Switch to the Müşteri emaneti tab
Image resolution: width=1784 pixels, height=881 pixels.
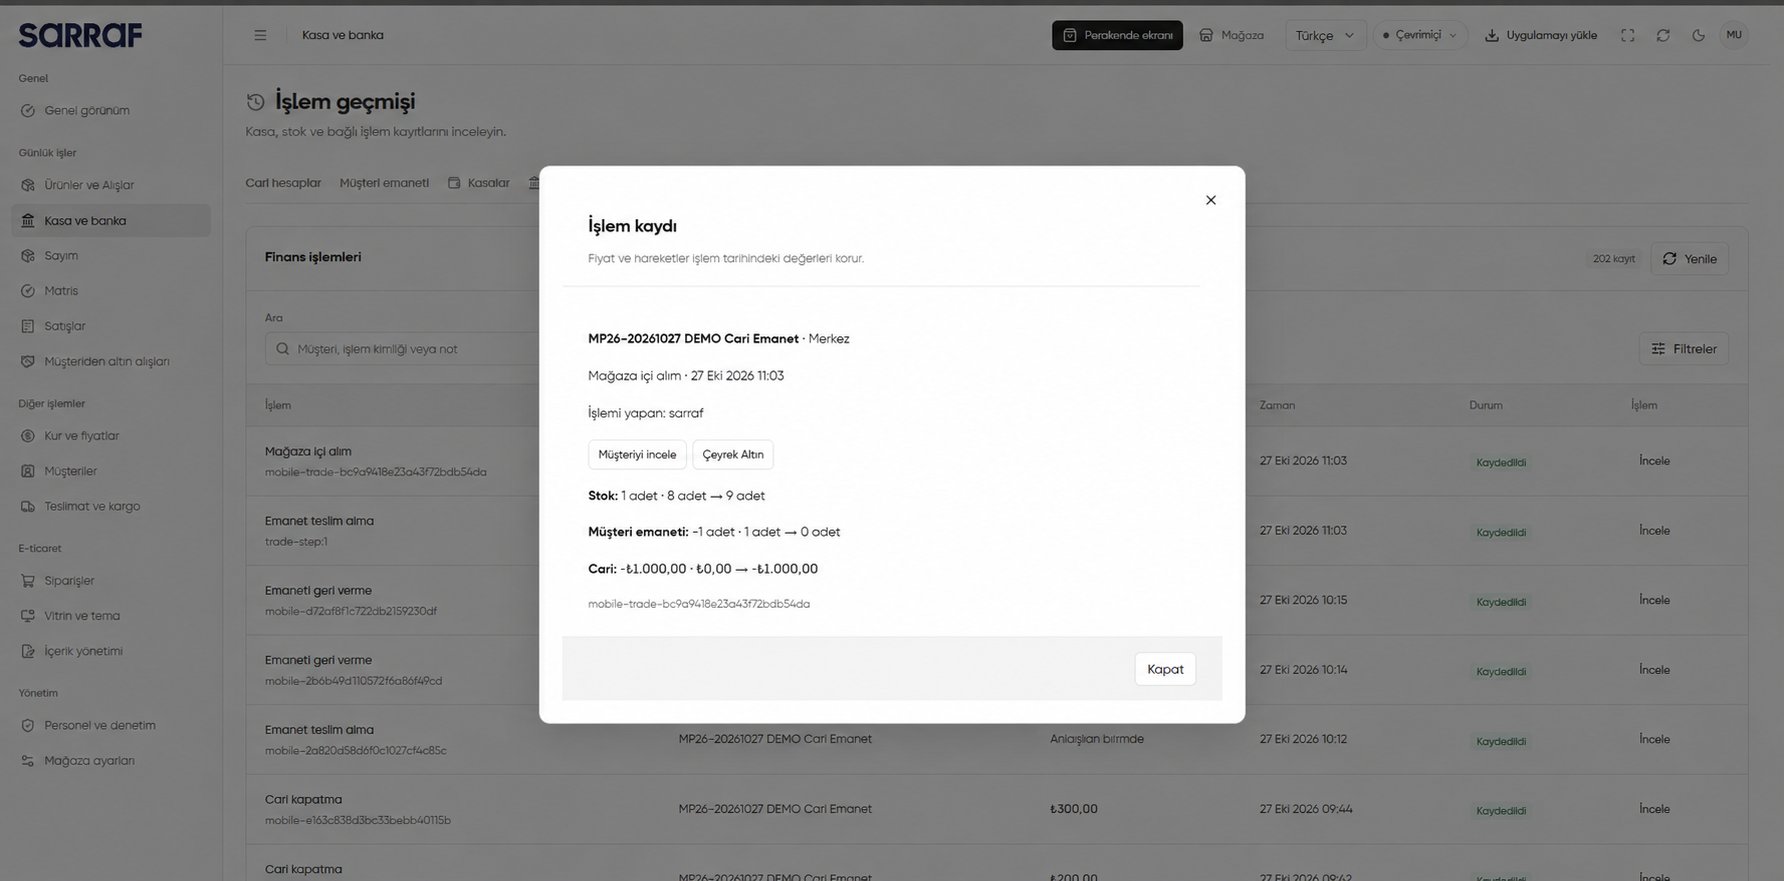[x=384, y=183]
